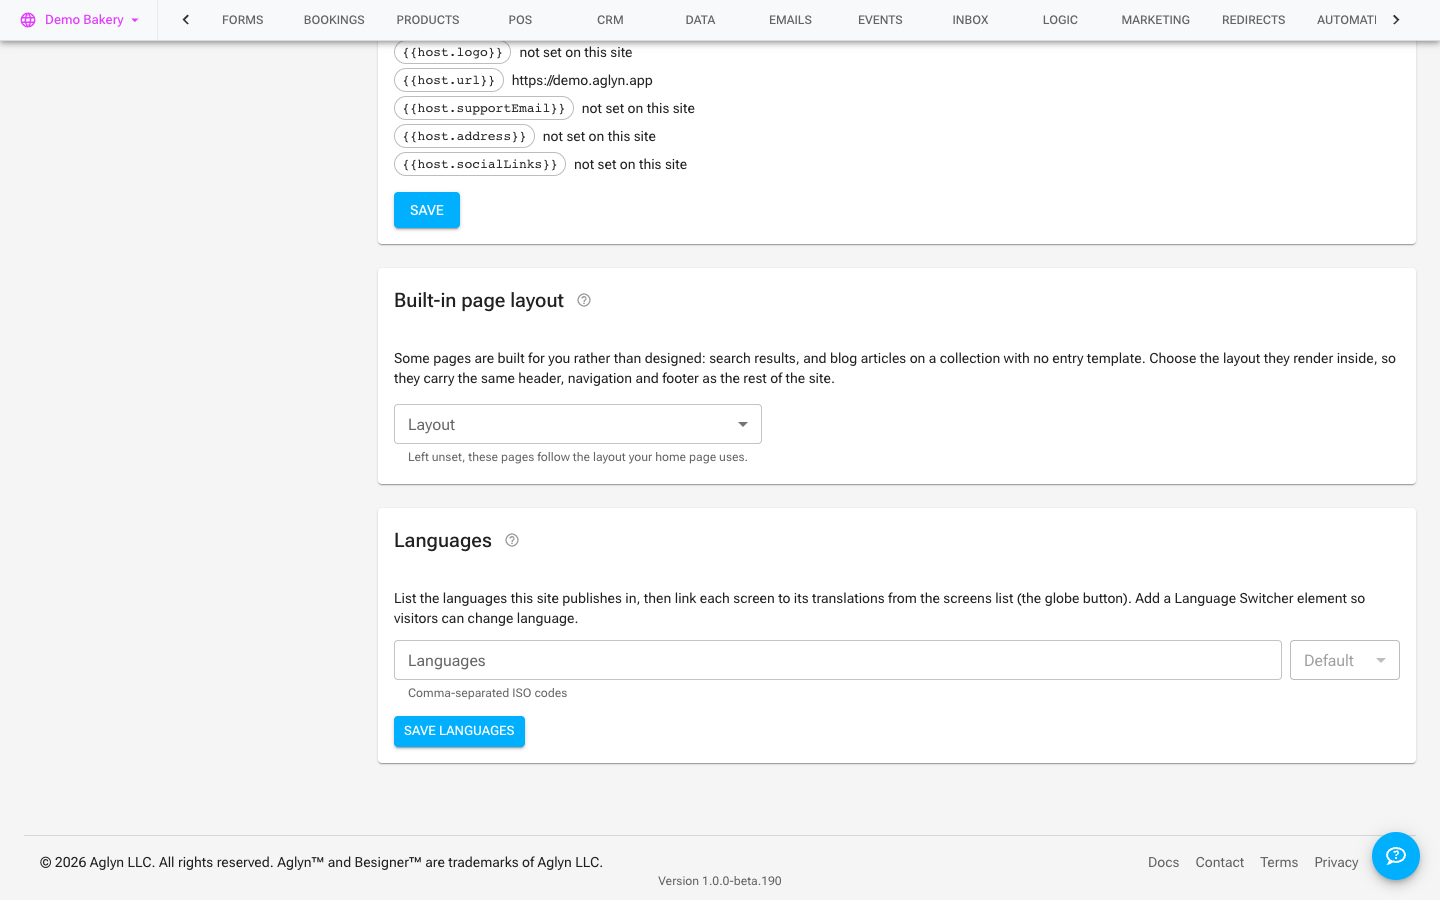Open the Contact footer link

tap(1220, 862)
